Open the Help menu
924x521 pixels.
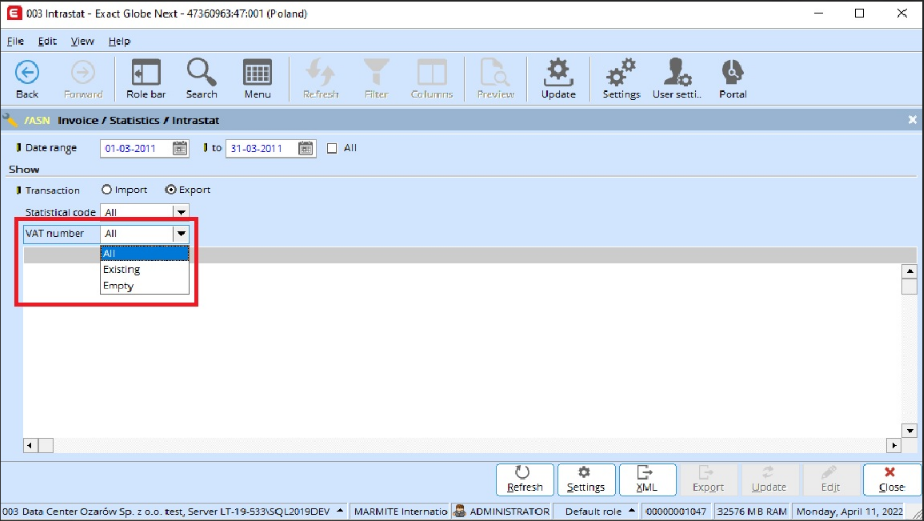tap(119, 41)
